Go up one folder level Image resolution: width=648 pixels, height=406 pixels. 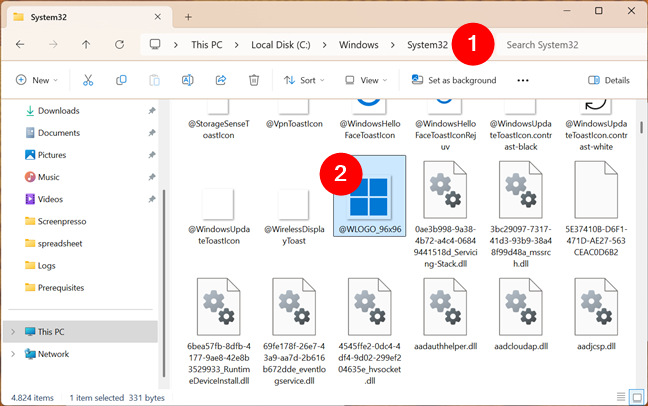[x=86, y=45]
